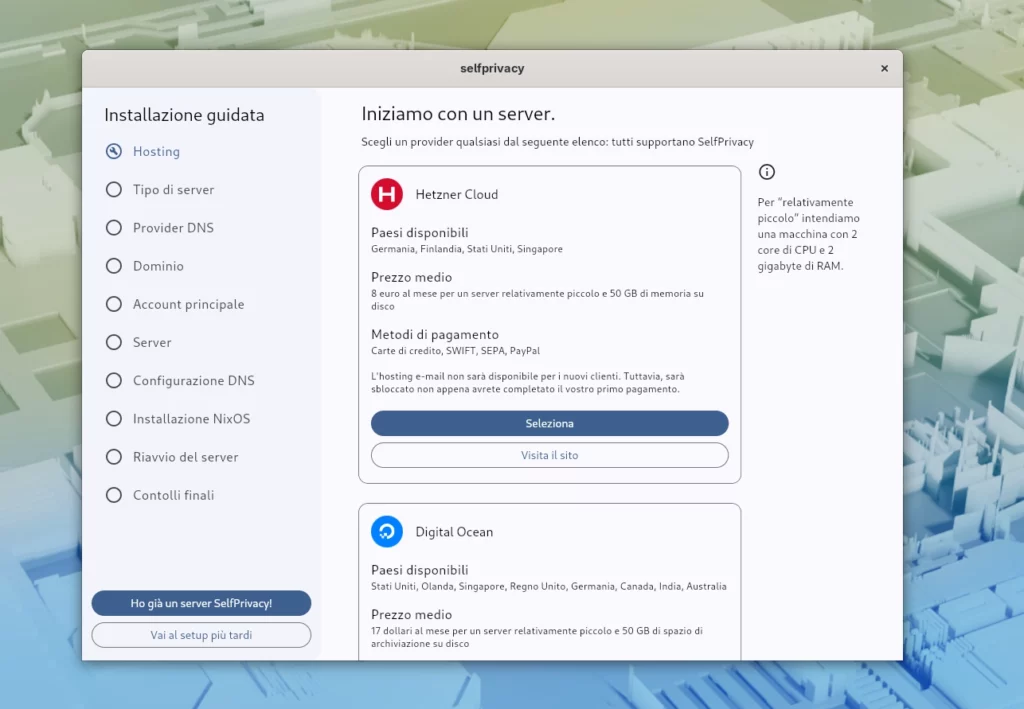The height and width of the screenshot is (709, 1024).
Task: Click Ho già un server SelfPrivacy!
Action: [x=201, y=603]
